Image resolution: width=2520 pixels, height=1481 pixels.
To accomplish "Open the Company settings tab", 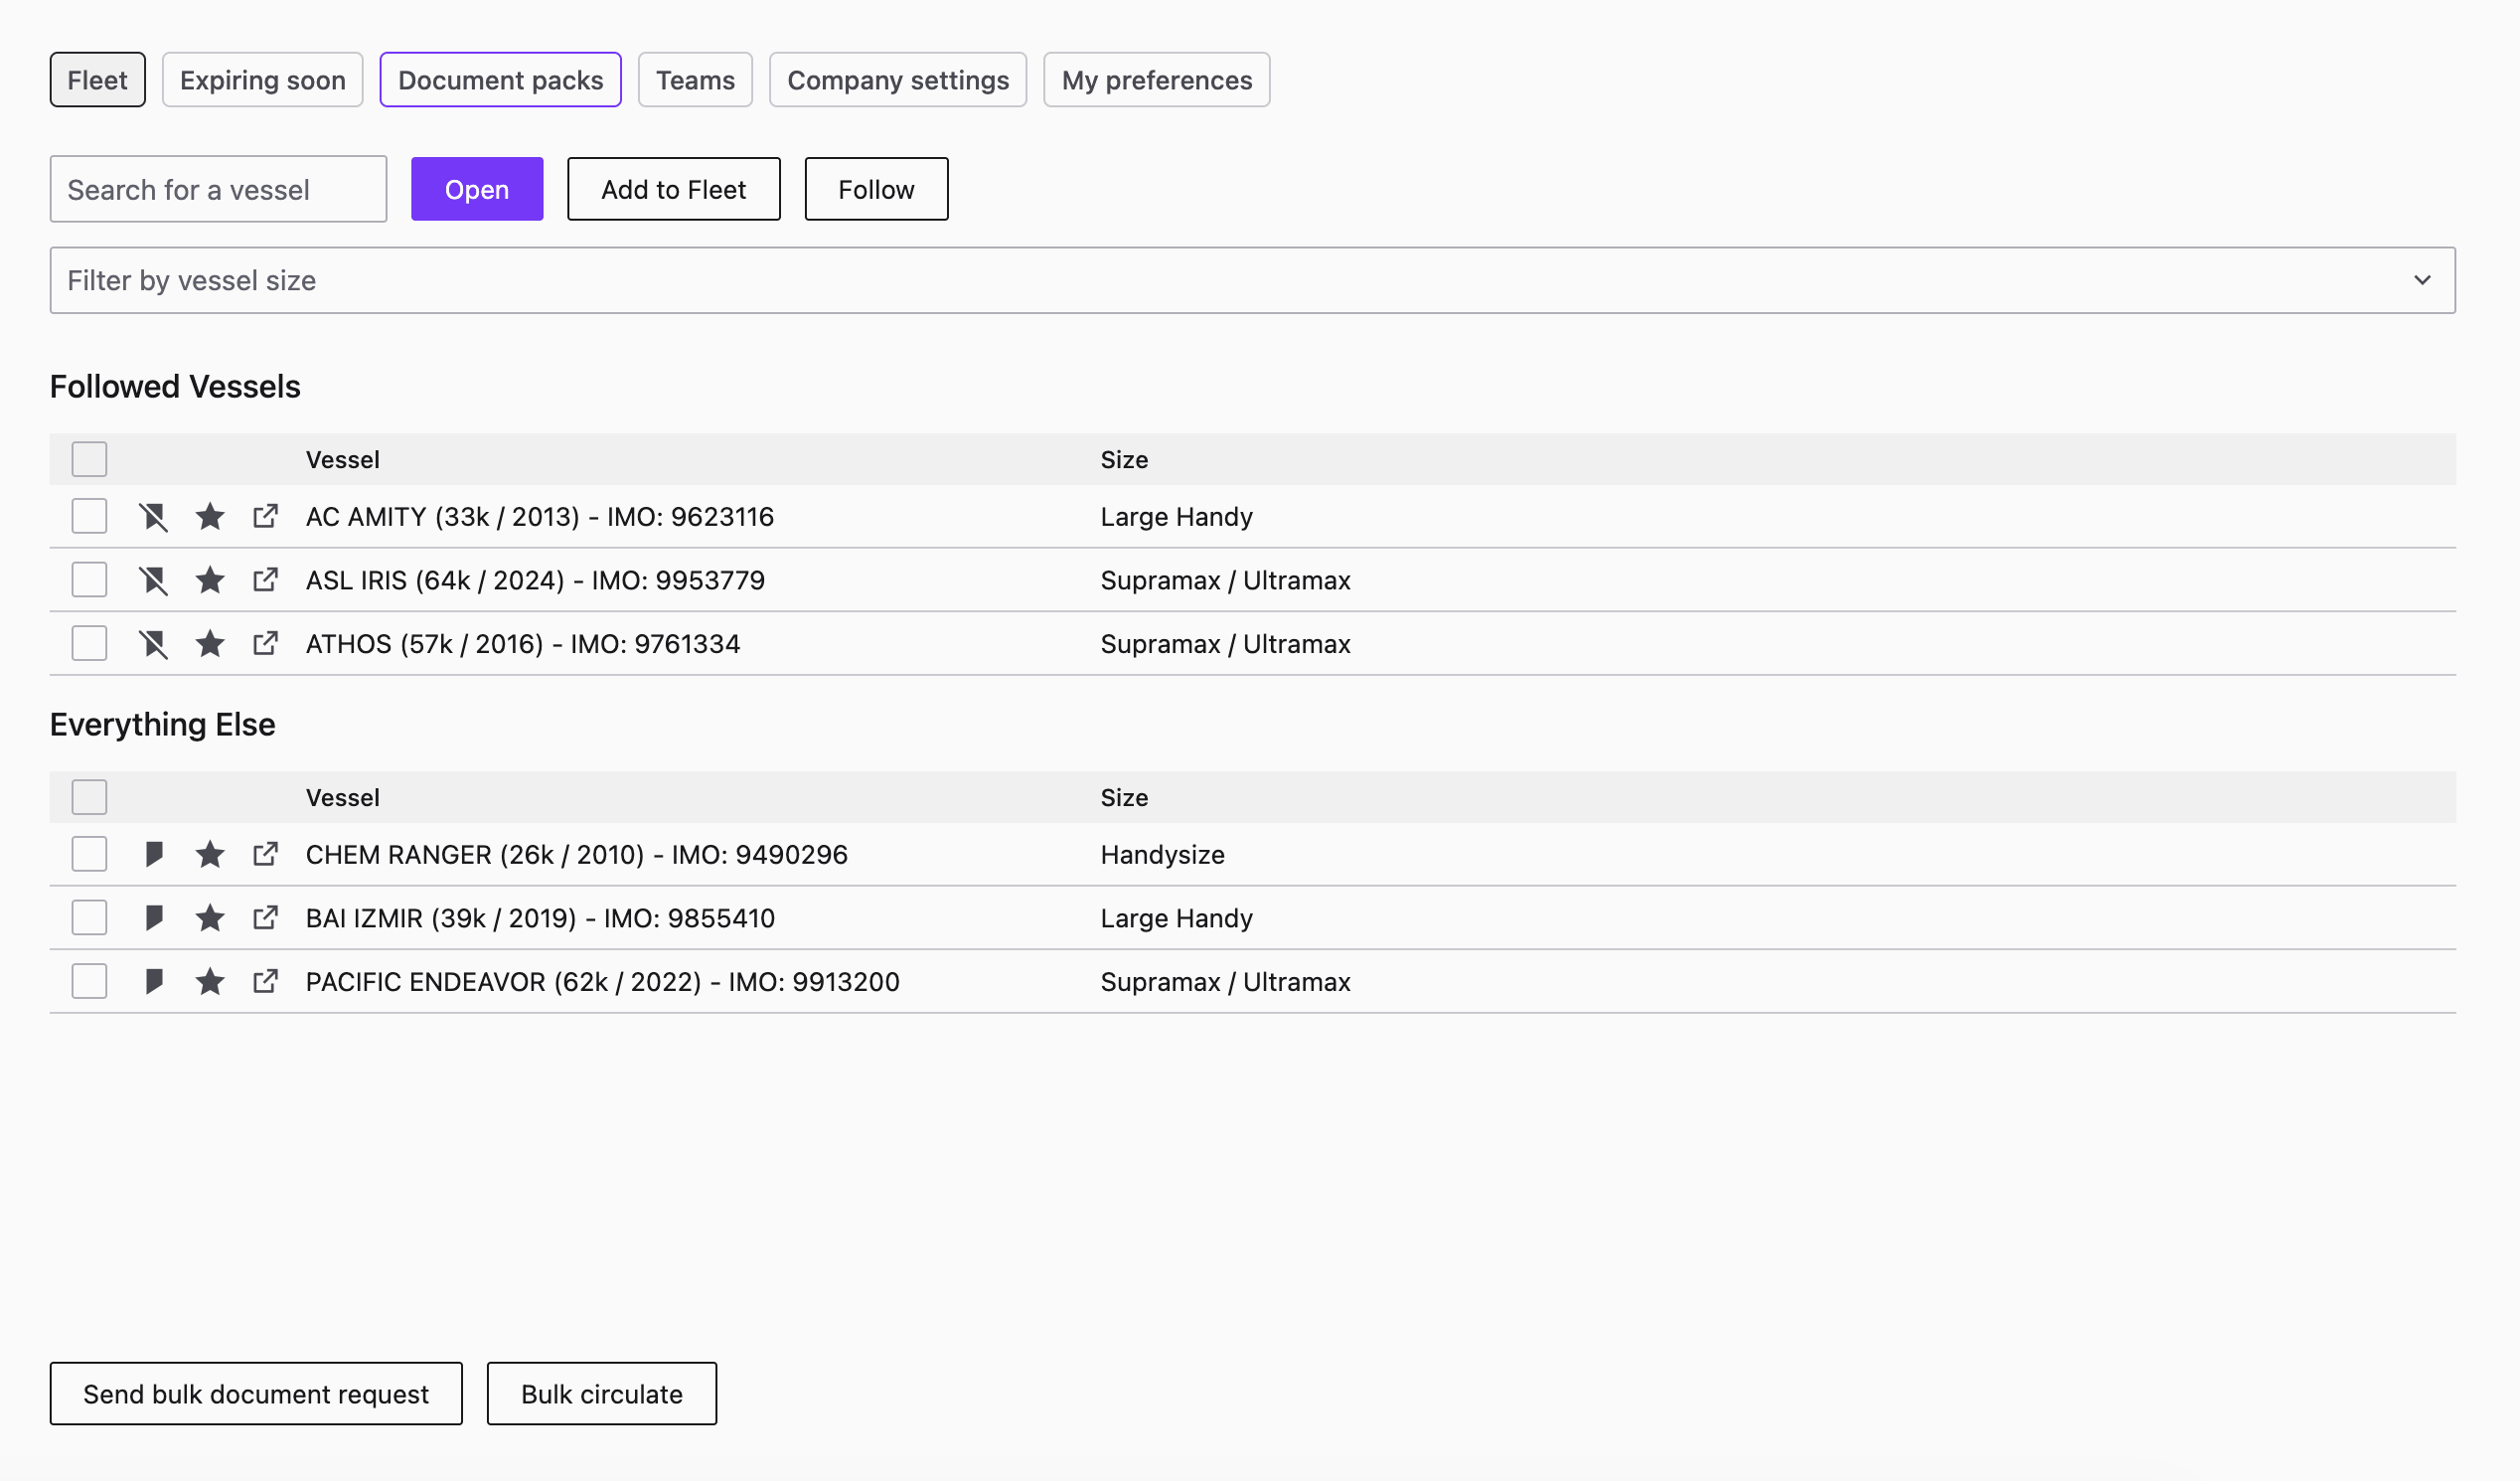I will pyautogui.click(x=898, y=80).
